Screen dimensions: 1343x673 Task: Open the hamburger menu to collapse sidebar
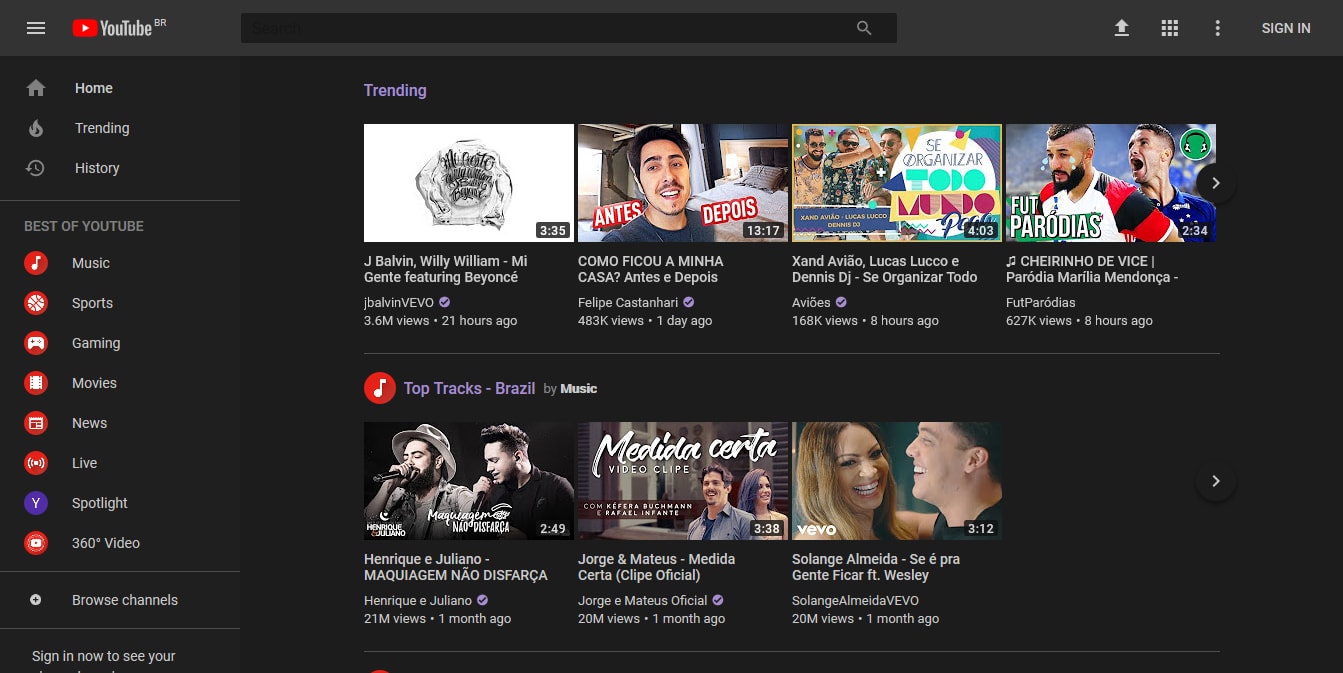point(36,28)
